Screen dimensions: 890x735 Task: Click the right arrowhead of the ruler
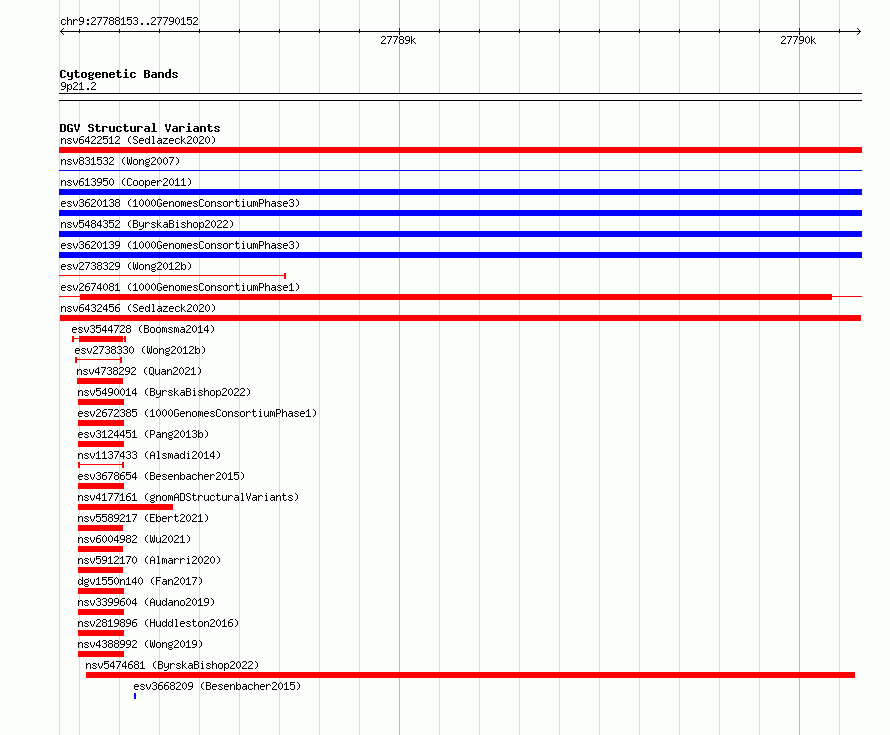click(858, 32)
